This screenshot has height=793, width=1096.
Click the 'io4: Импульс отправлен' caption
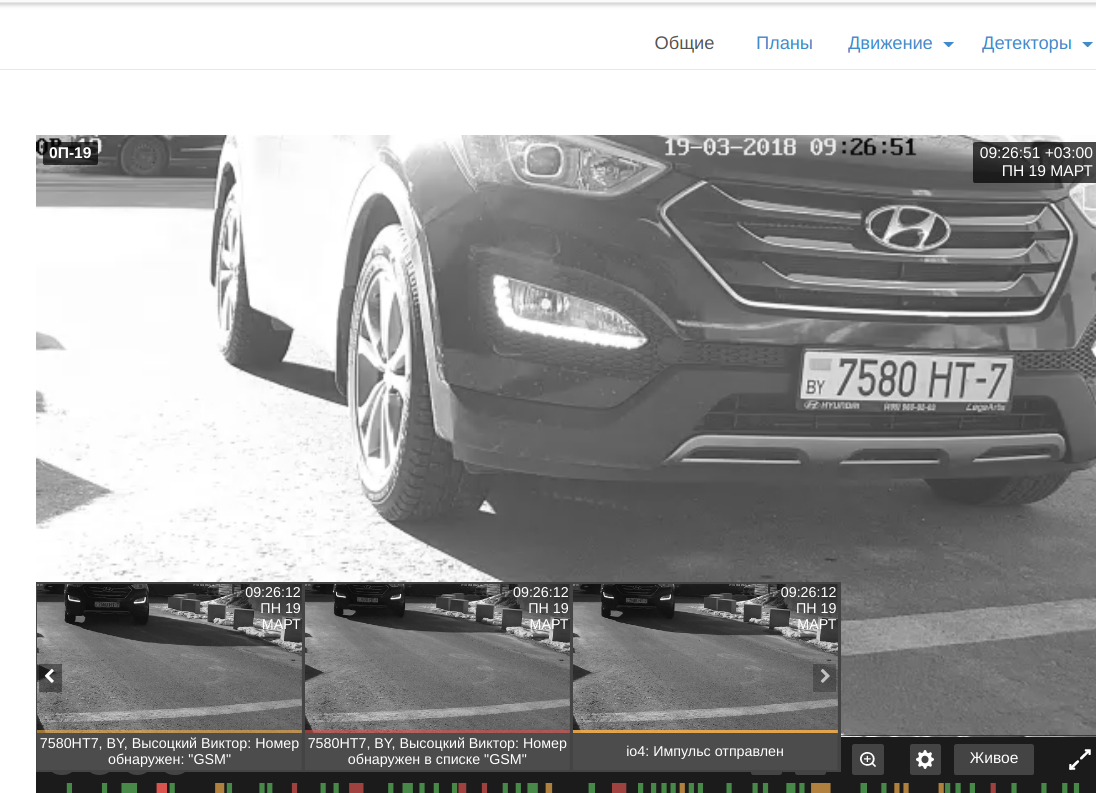pyautogui.click(x=705, y=751)
